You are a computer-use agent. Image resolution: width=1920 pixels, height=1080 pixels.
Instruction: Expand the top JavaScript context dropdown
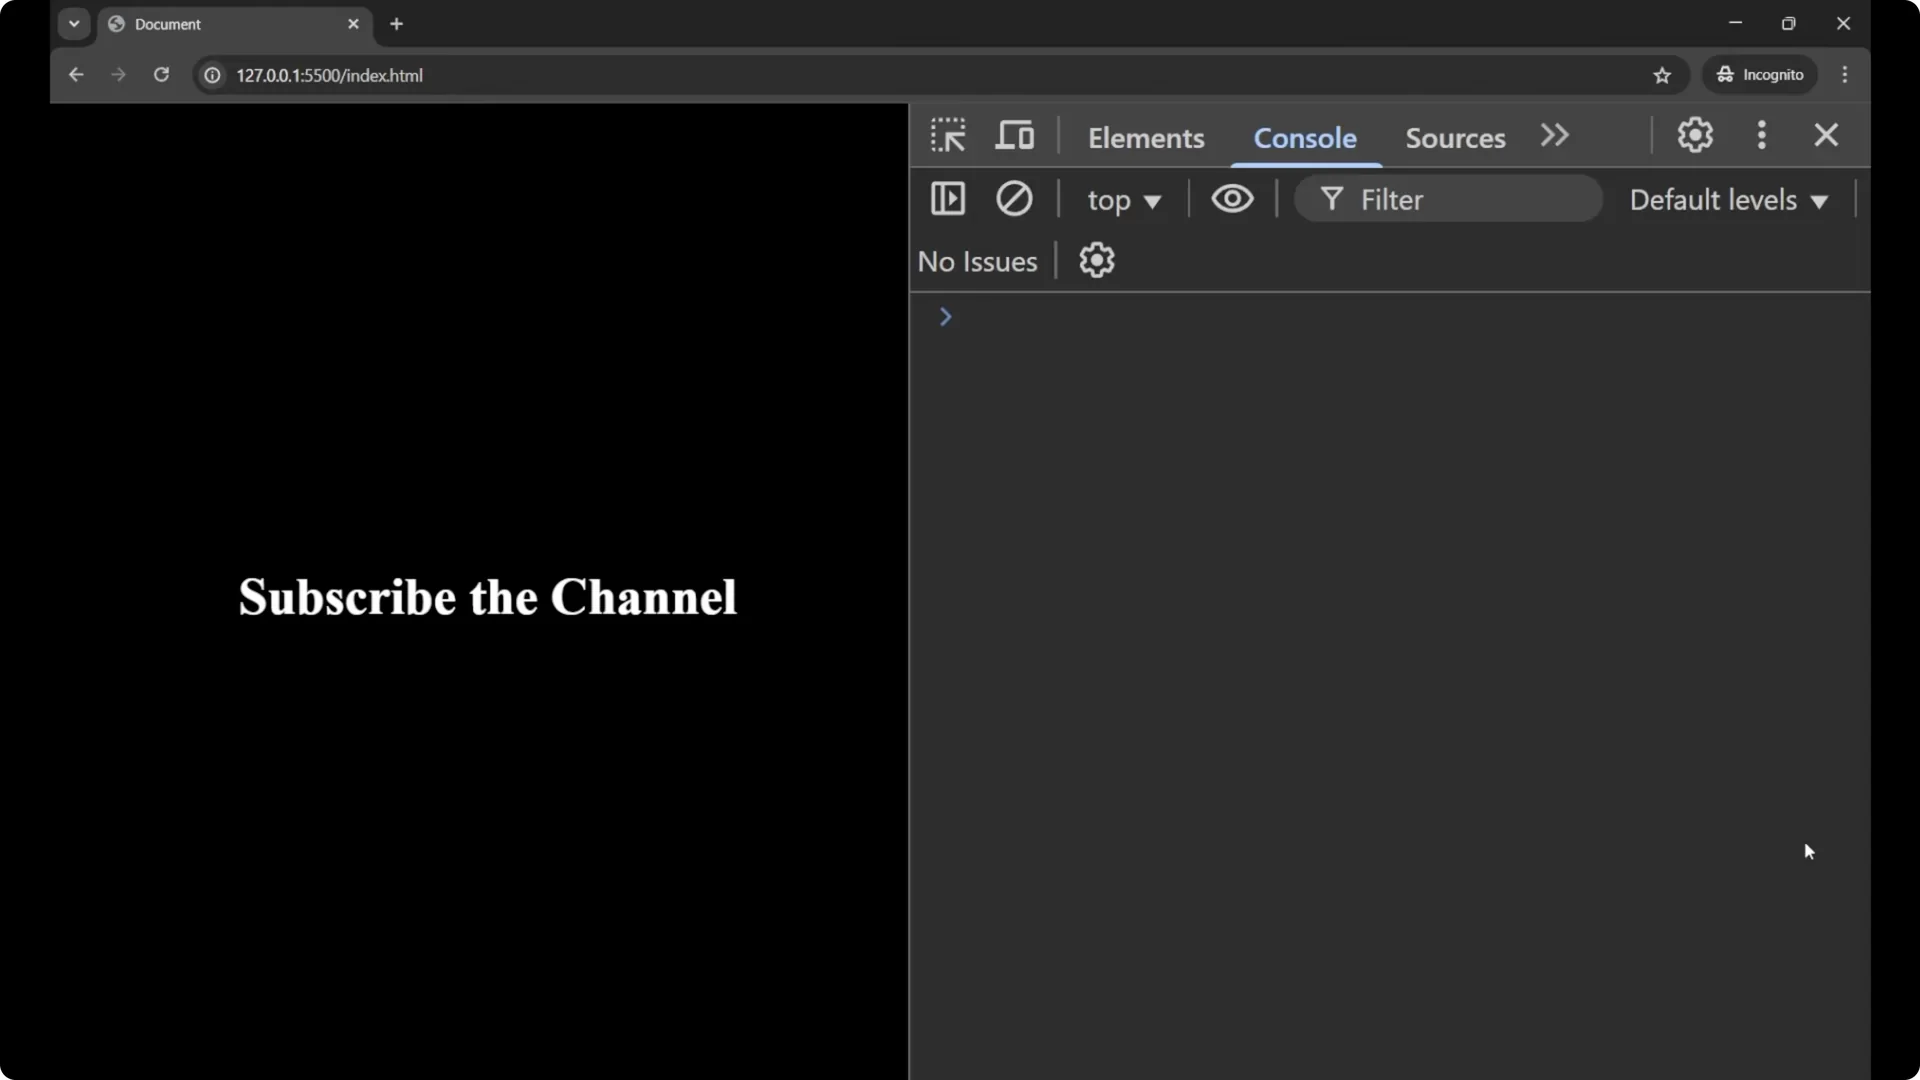(1123, 200)
